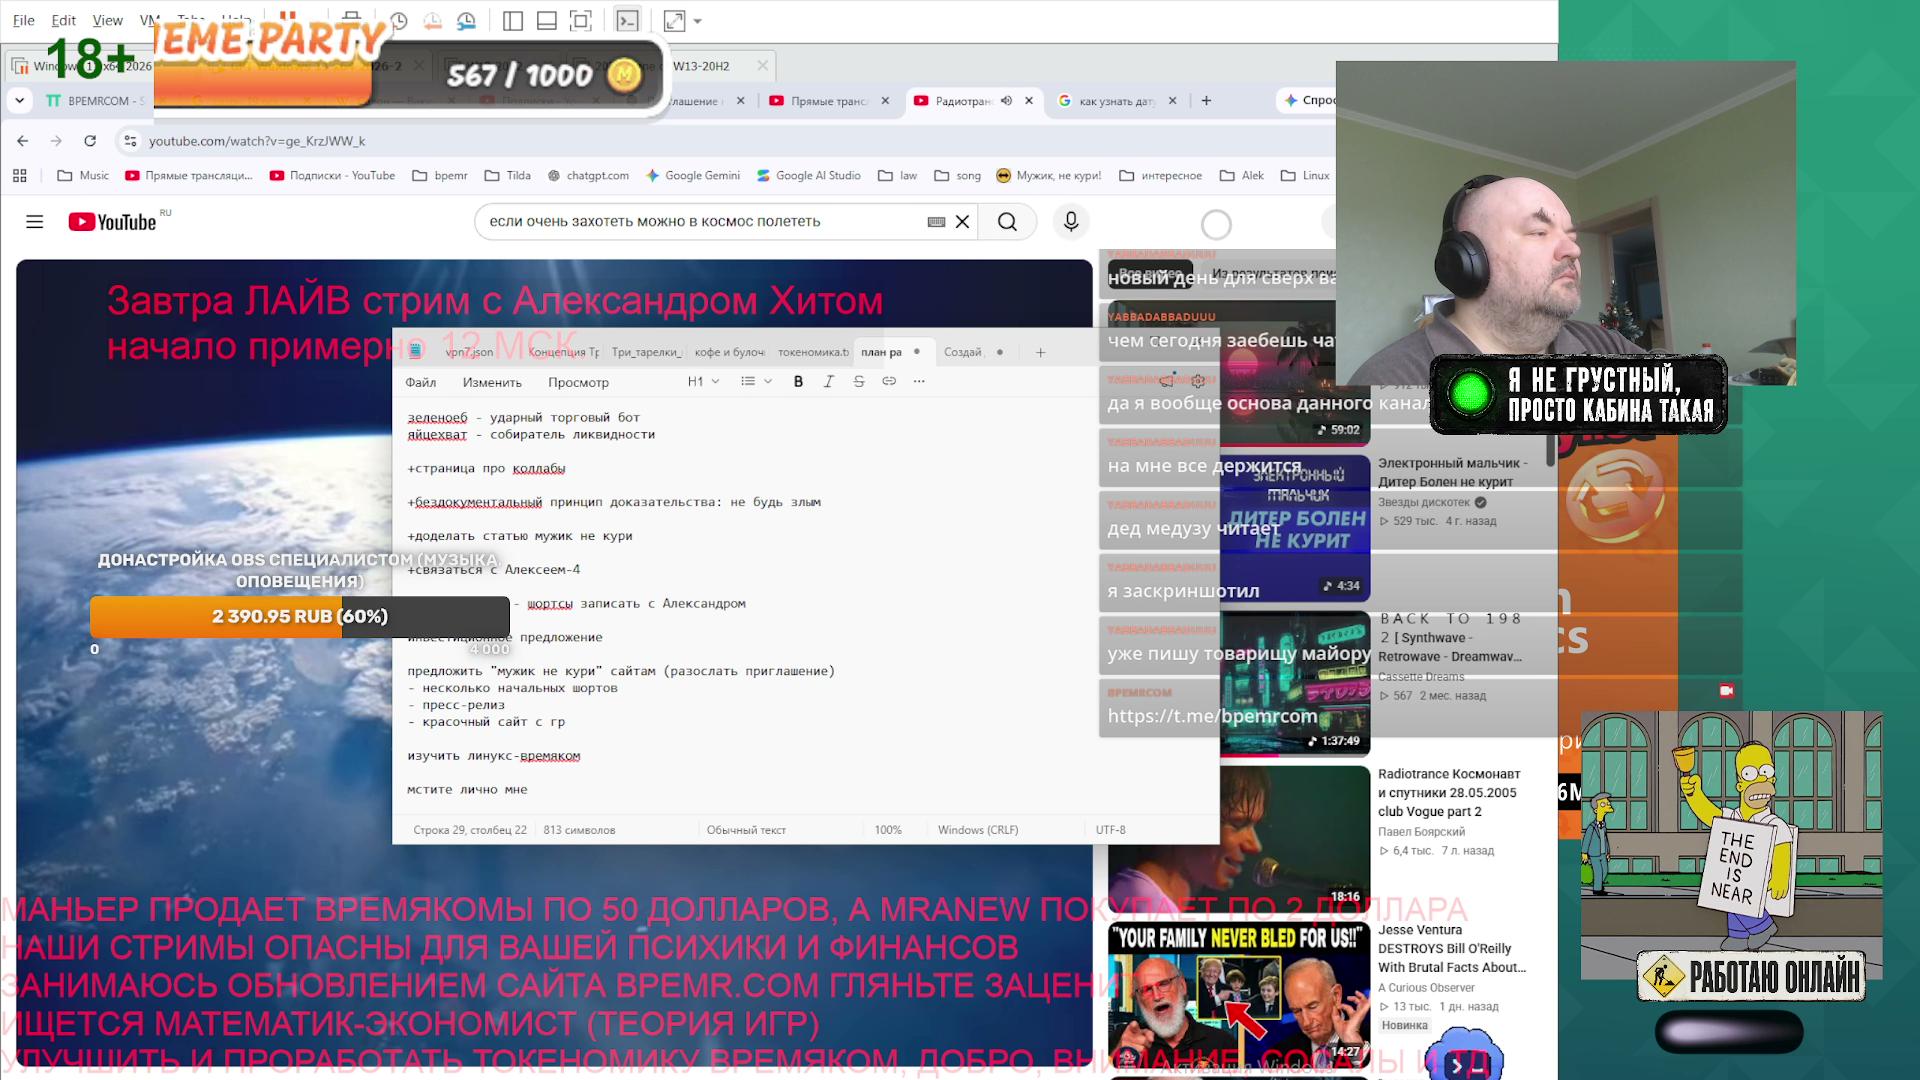The width and height of the screenshot is (1920, 1080).
Task: Open VMware View menu
Action: click(108, 20)
